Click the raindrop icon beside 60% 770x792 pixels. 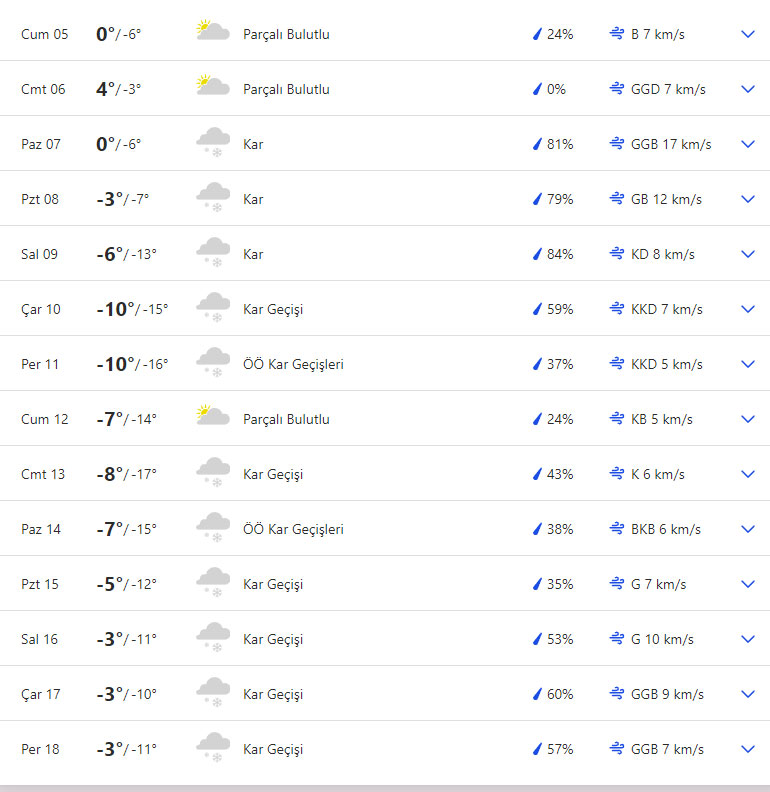(x=537, y=694)
